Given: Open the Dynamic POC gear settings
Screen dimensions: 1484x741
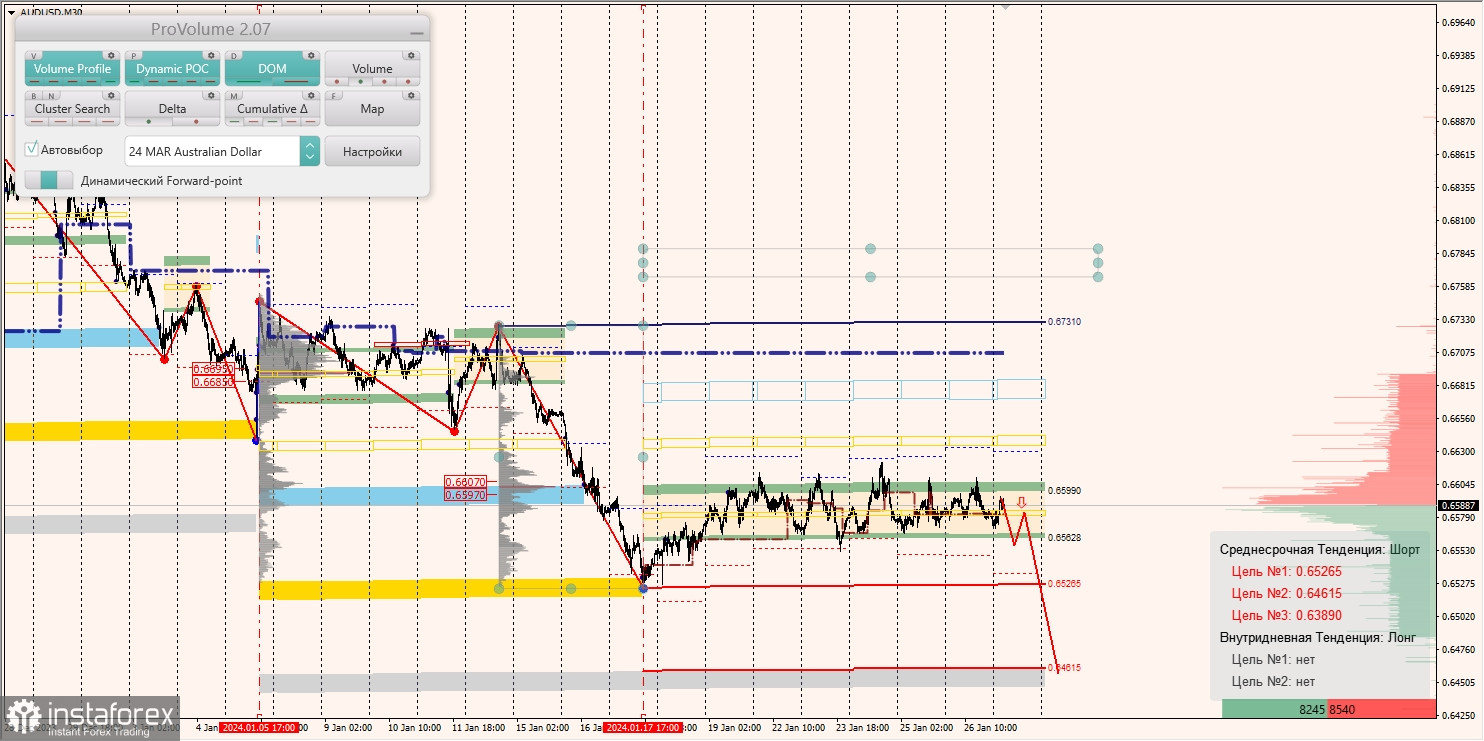Looking at the screenshot, I should tap(211, 55).
